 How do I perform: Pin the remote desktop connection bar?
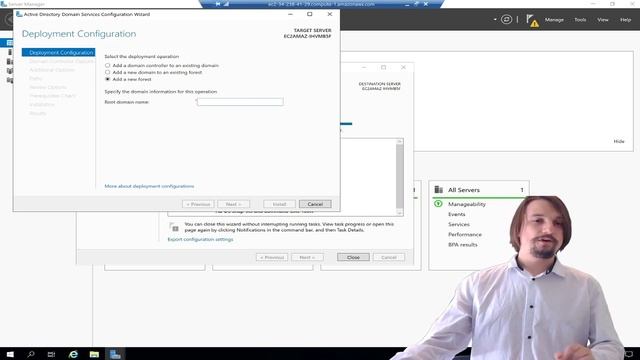pyautogui.click(x=218, y=4)
